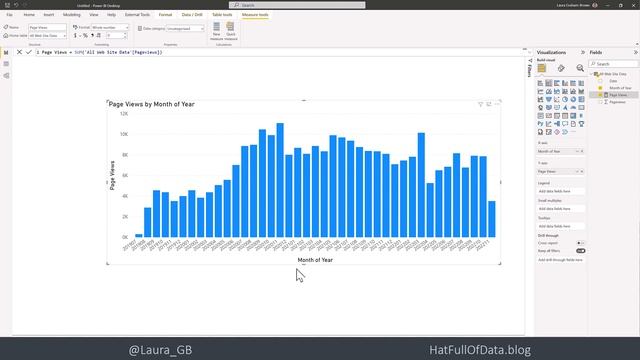Screen dimensions: 640x360
Task: Apply thousands separator comma format
Action: (92, 36)
